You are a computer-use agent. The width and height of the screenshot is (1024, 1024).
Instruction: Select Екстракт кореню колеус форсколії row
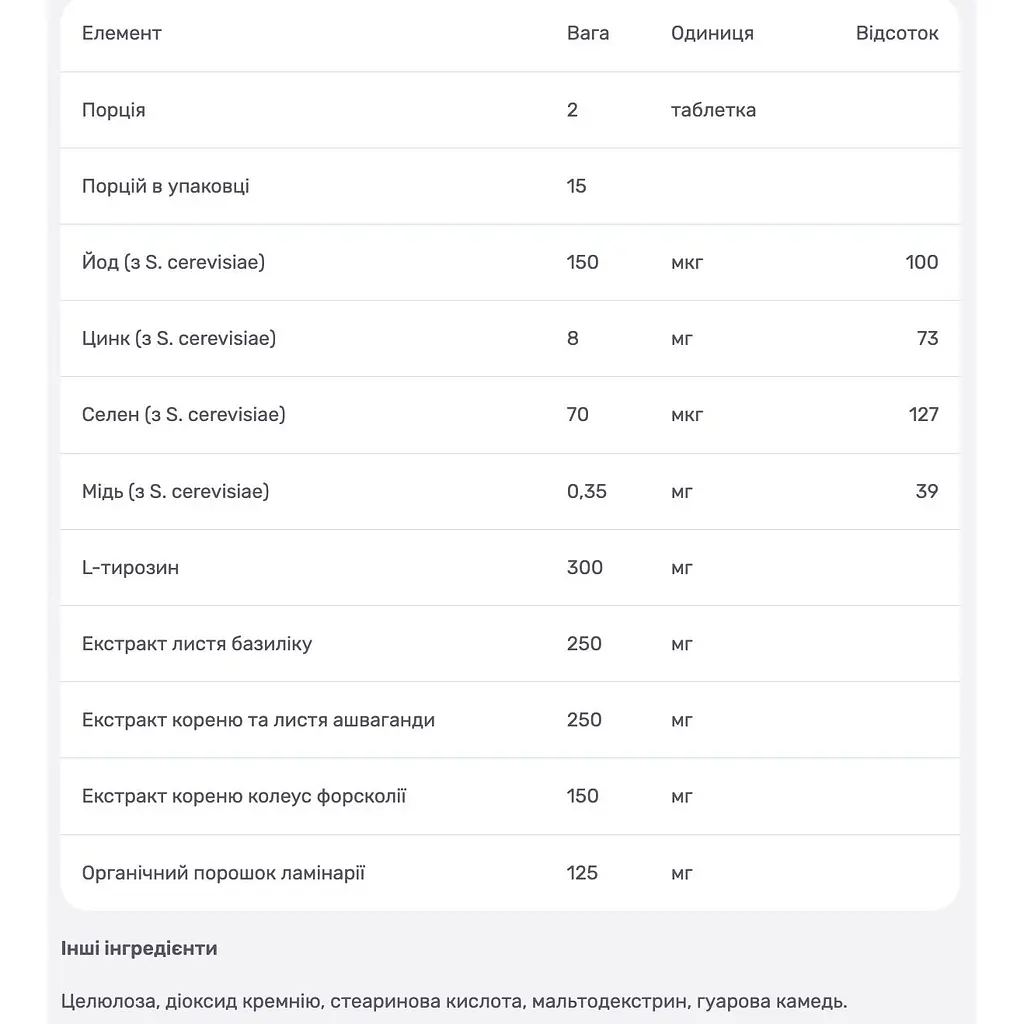pos(510,796)
